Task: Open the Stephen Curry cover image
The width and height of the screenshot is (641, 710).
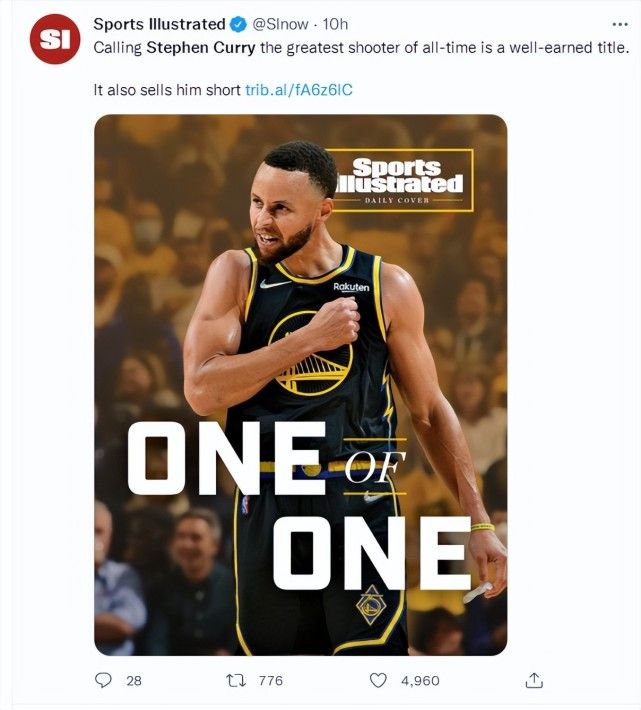Action: [x=301, y=385]
